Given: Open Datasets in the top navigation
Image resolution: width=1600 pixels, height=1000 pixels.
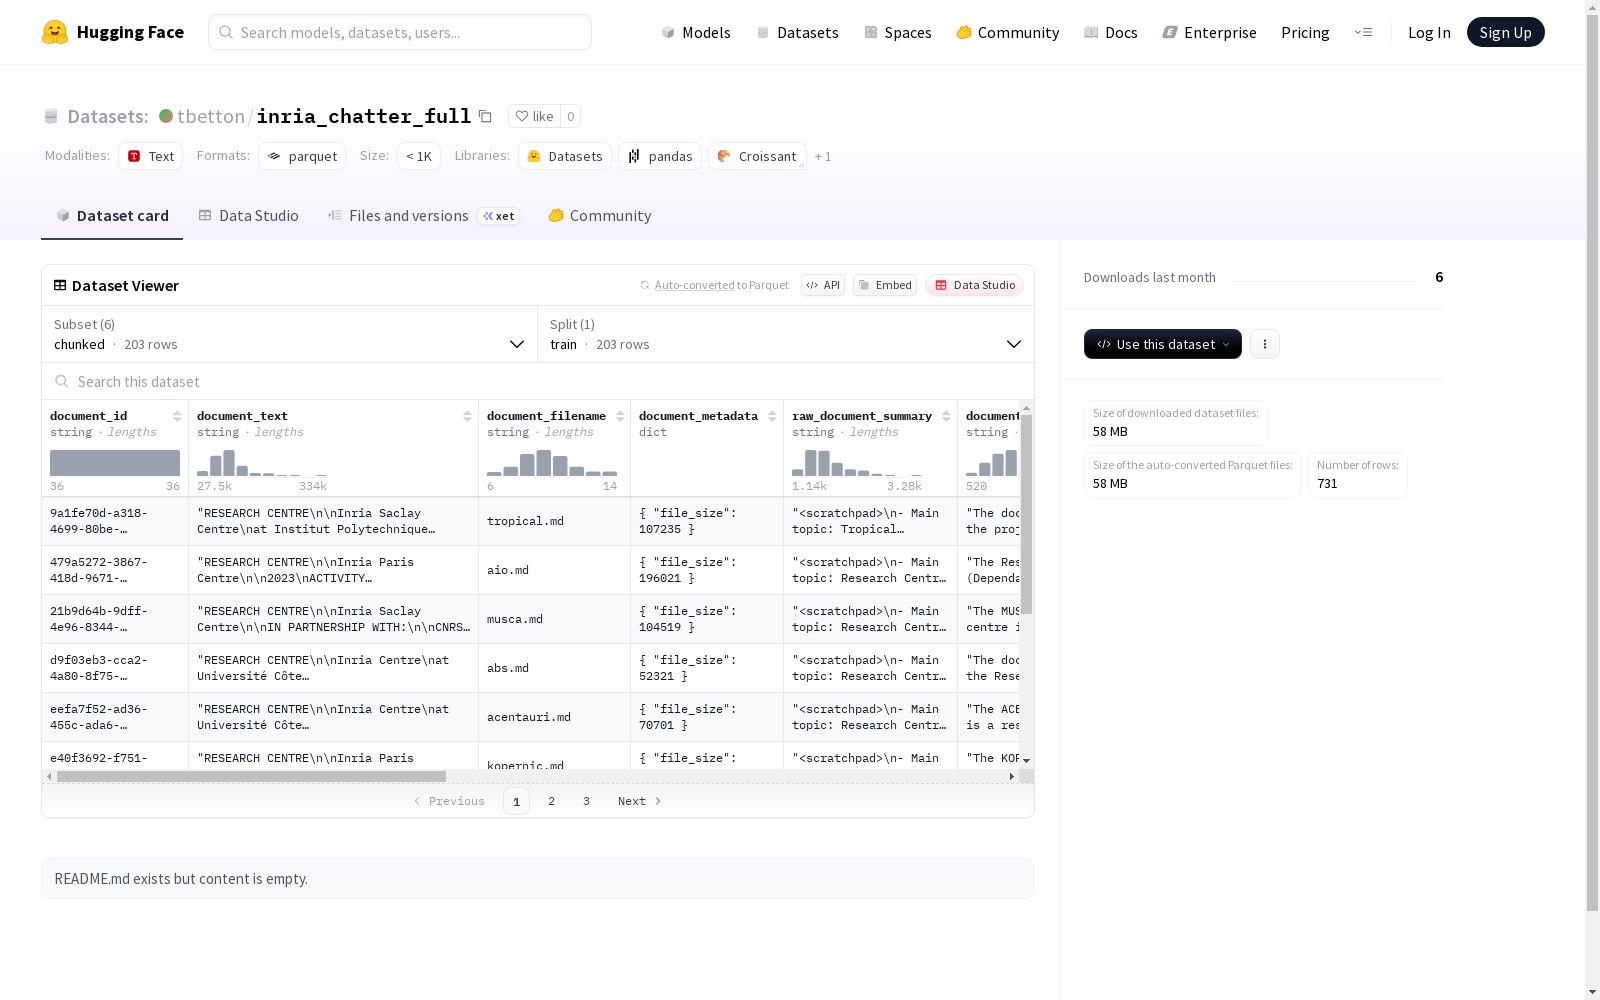Looking at the screenshot, I should [x=797, y=32].
